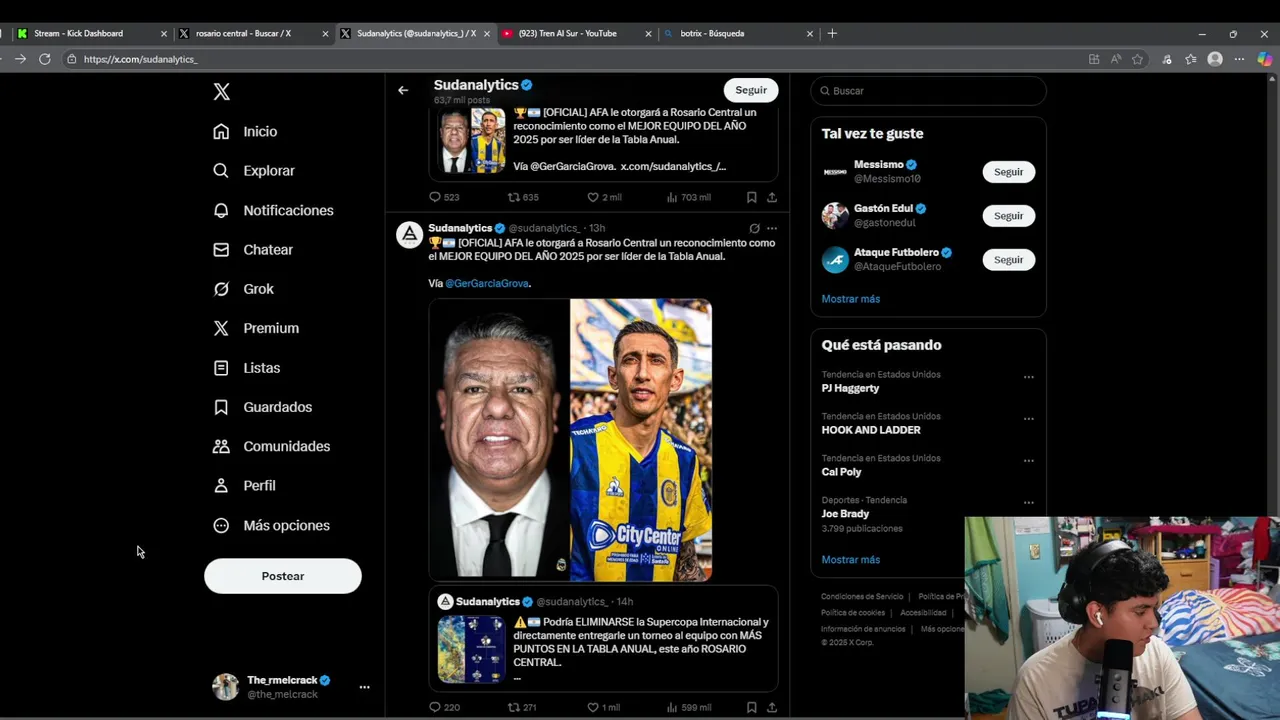The width and height of the screenshot is (1280, 720).
Task: Open a new browser tab
Action: 832,33
